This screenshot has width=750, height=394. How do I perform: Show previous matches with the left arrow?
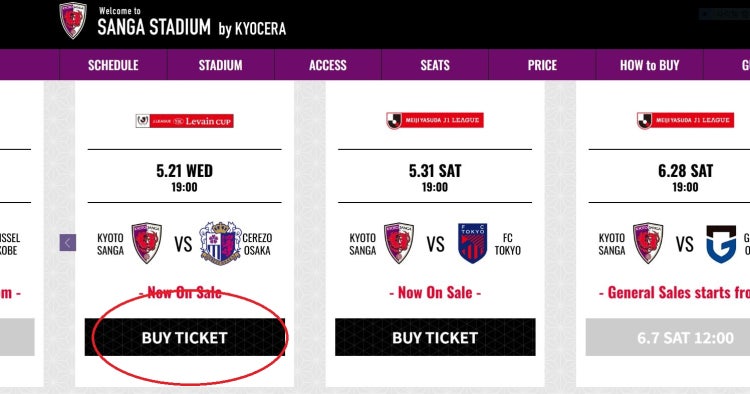point(67,243)
